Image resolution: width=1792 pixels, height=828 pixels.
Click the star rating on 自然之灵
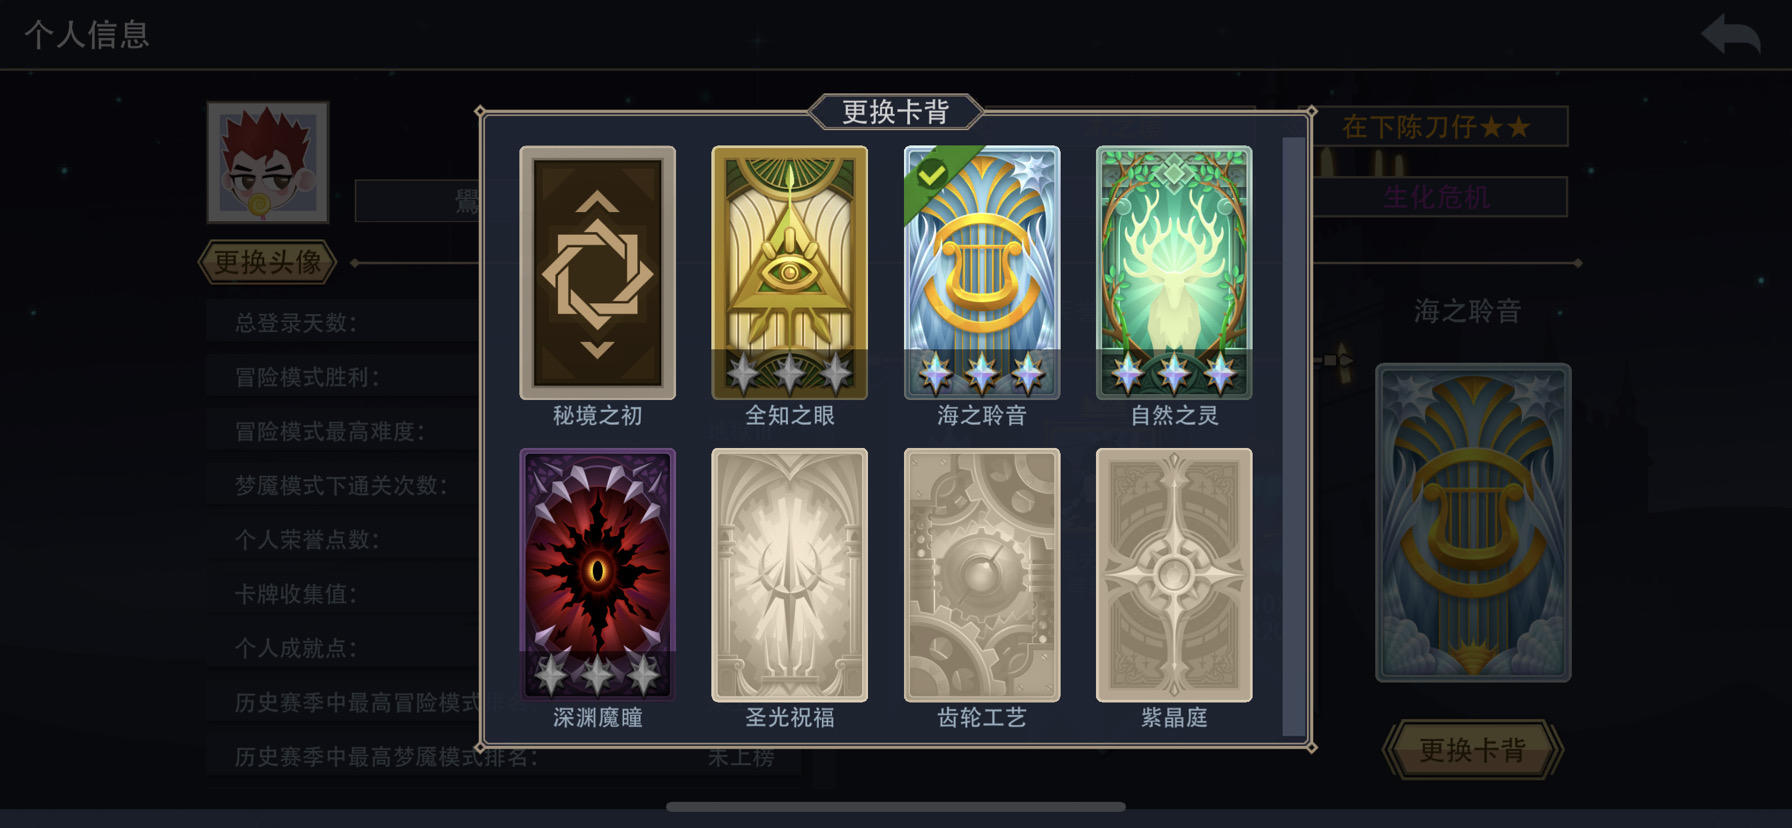pos(1174,373)
